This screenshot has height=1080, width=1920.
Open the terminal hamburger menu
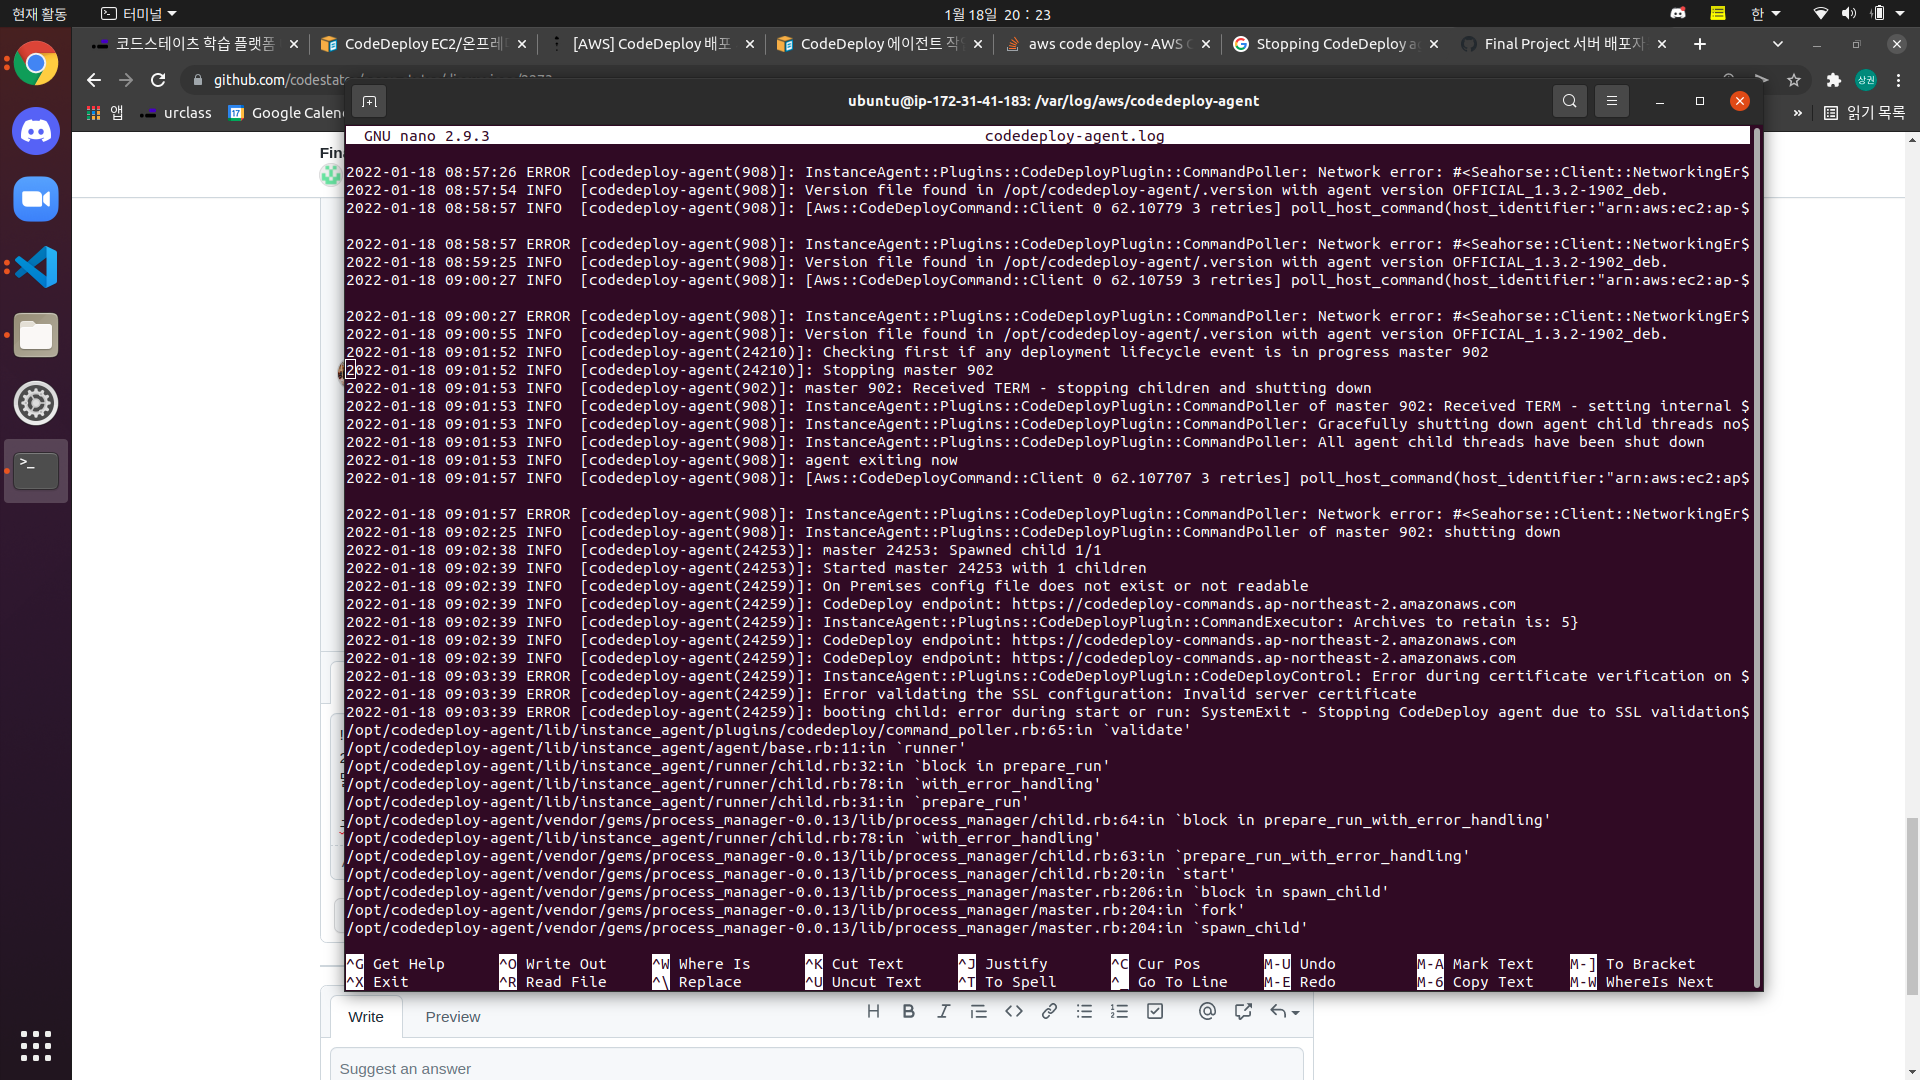click(1612, 101)
